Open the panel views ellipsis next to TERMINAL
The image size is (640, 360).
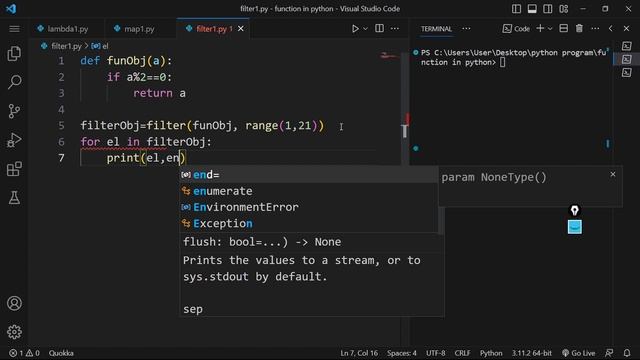(x=466, y=29)
